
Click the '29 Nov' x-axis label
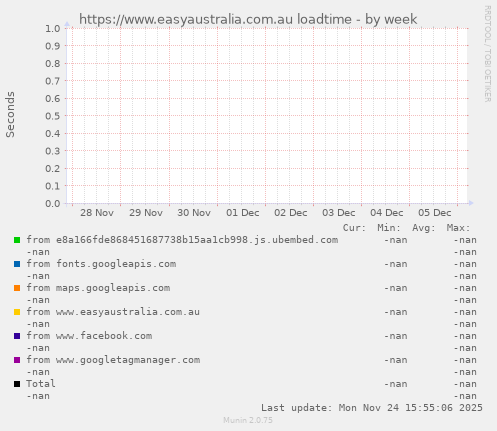(x=146, y=213)
